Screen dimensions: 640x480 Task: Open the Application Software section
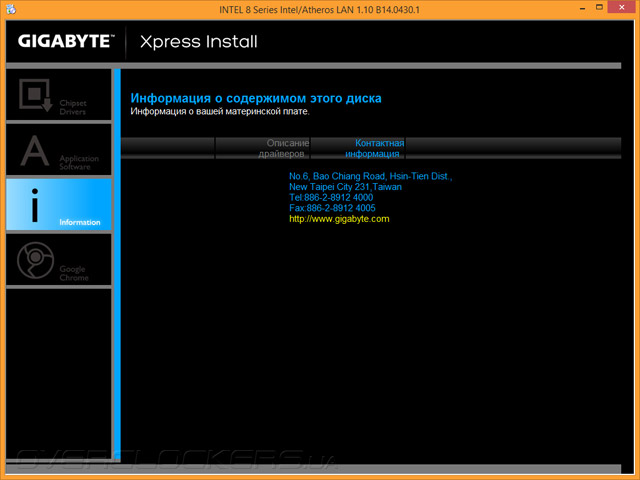59,150
